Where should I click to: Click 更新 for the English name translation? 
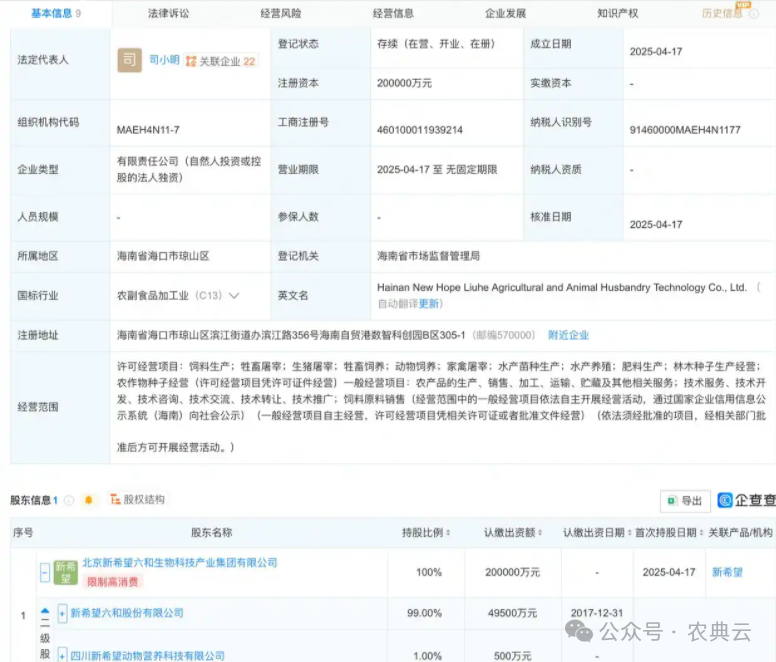tap(429, 304)
